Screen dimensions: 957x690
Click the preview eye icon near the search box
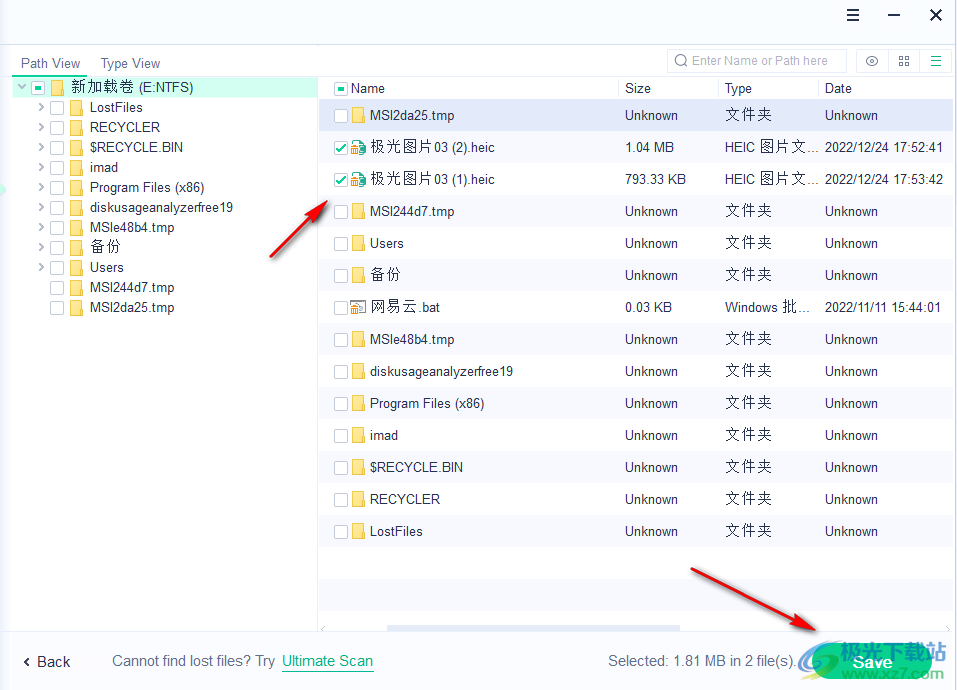pyautogui.click(x=871, y=61)
